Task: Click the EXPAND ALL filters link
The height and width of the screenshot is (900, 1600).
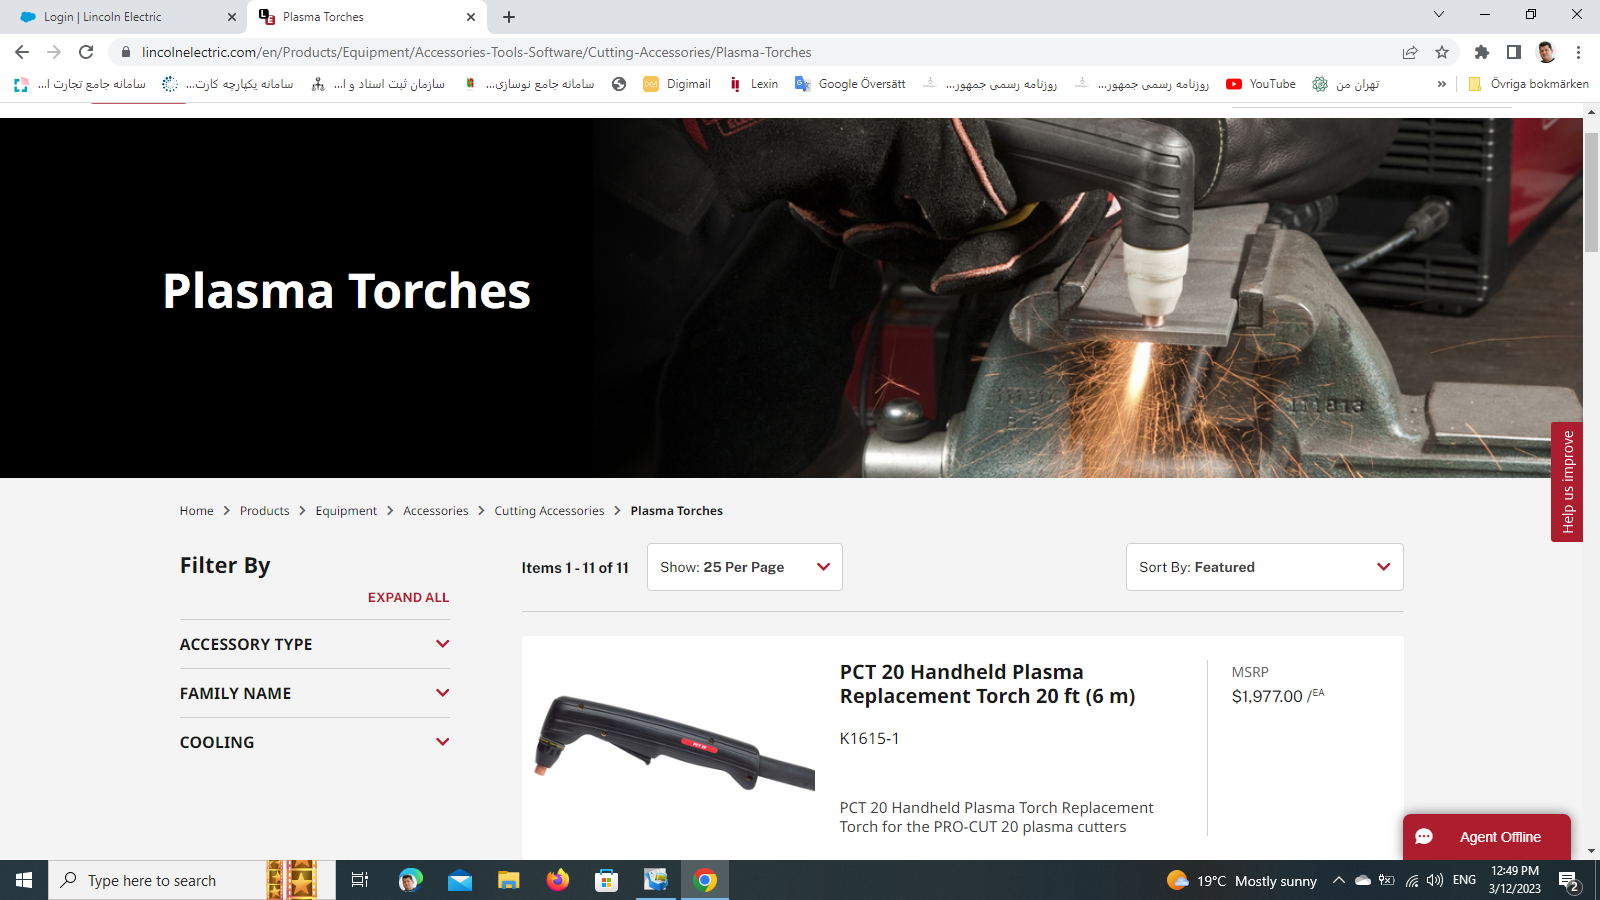Action: (x=408, y=597)
